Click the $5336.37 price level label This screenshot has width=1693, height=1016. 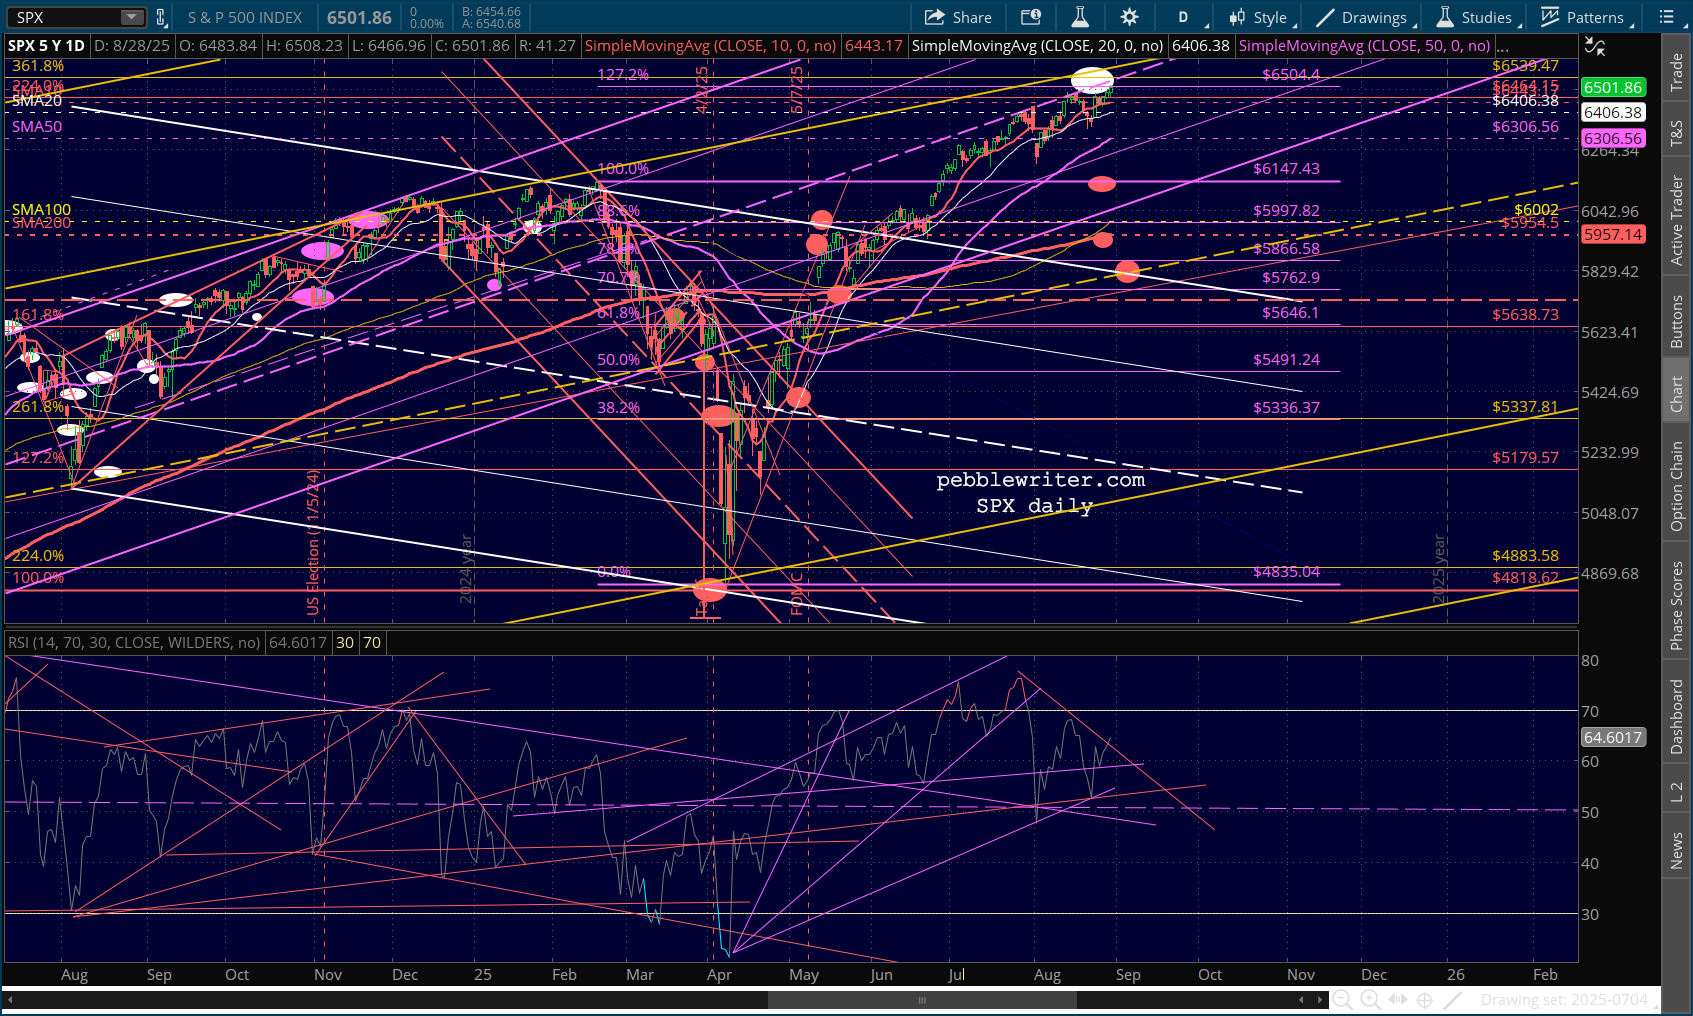1286,408
